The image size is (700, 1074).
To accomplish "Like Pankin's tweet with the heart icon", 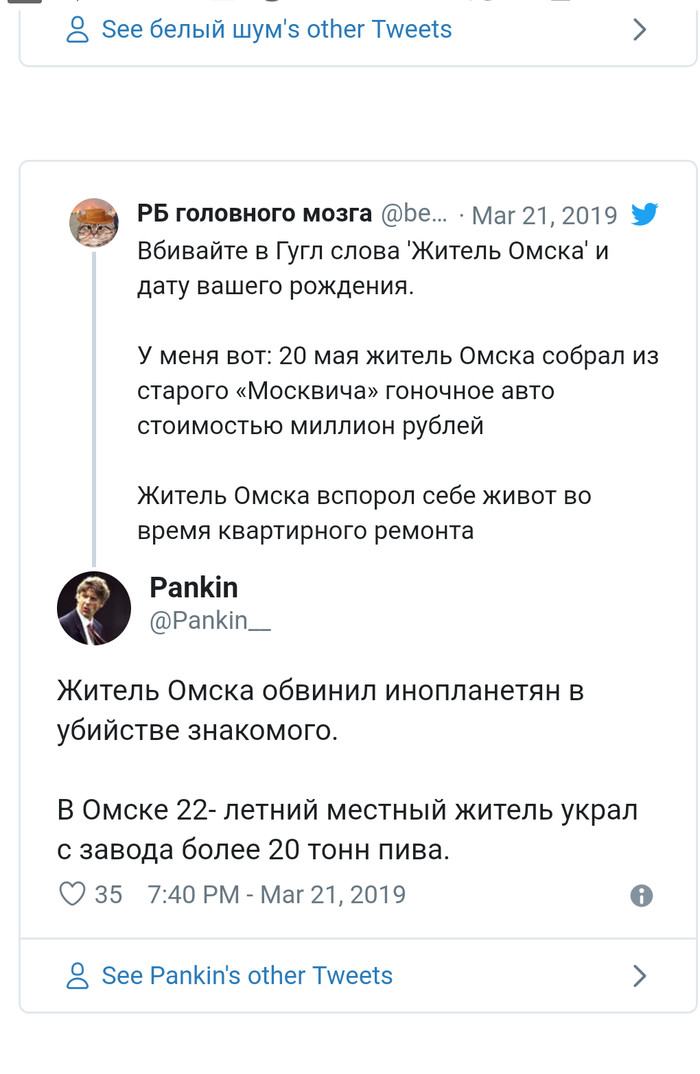I will (72, 893).
